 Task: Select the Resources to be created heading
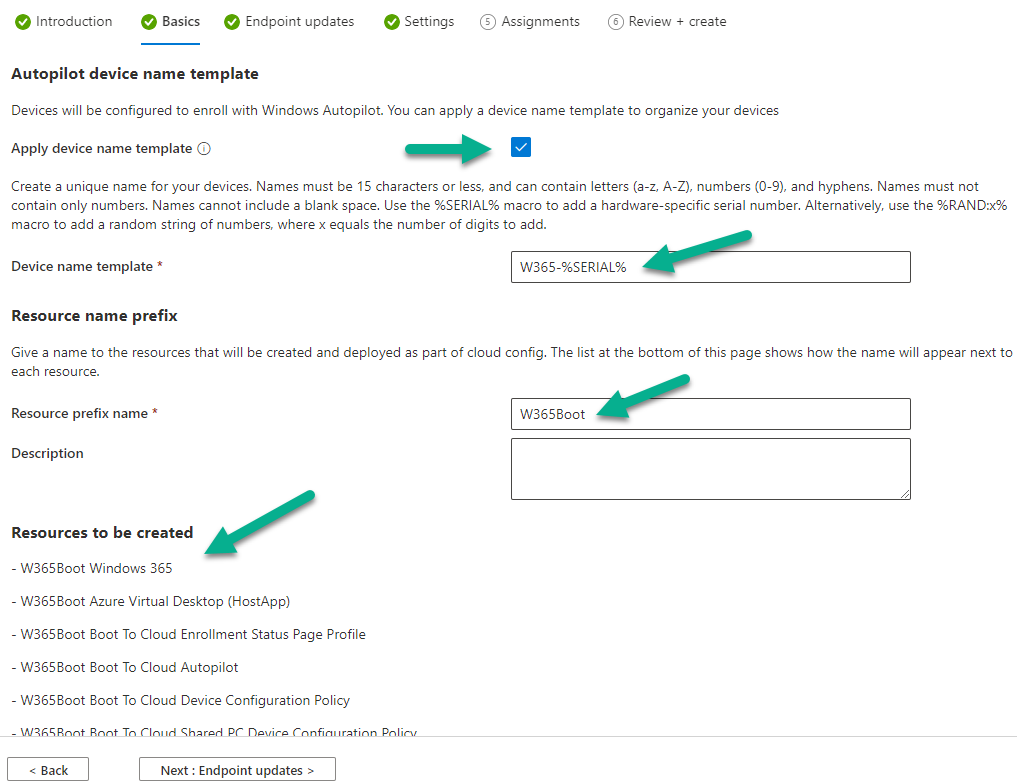click(x=102, y=532)
